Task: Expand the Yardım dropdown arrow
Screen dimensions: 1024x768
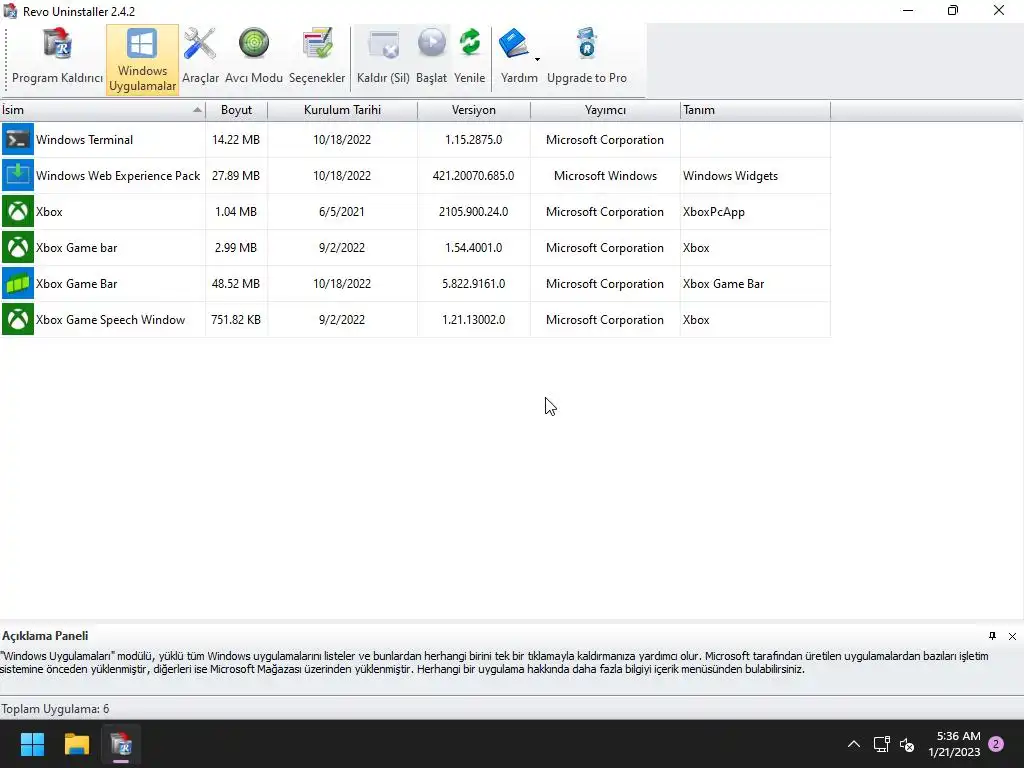Action: (537, 59)
